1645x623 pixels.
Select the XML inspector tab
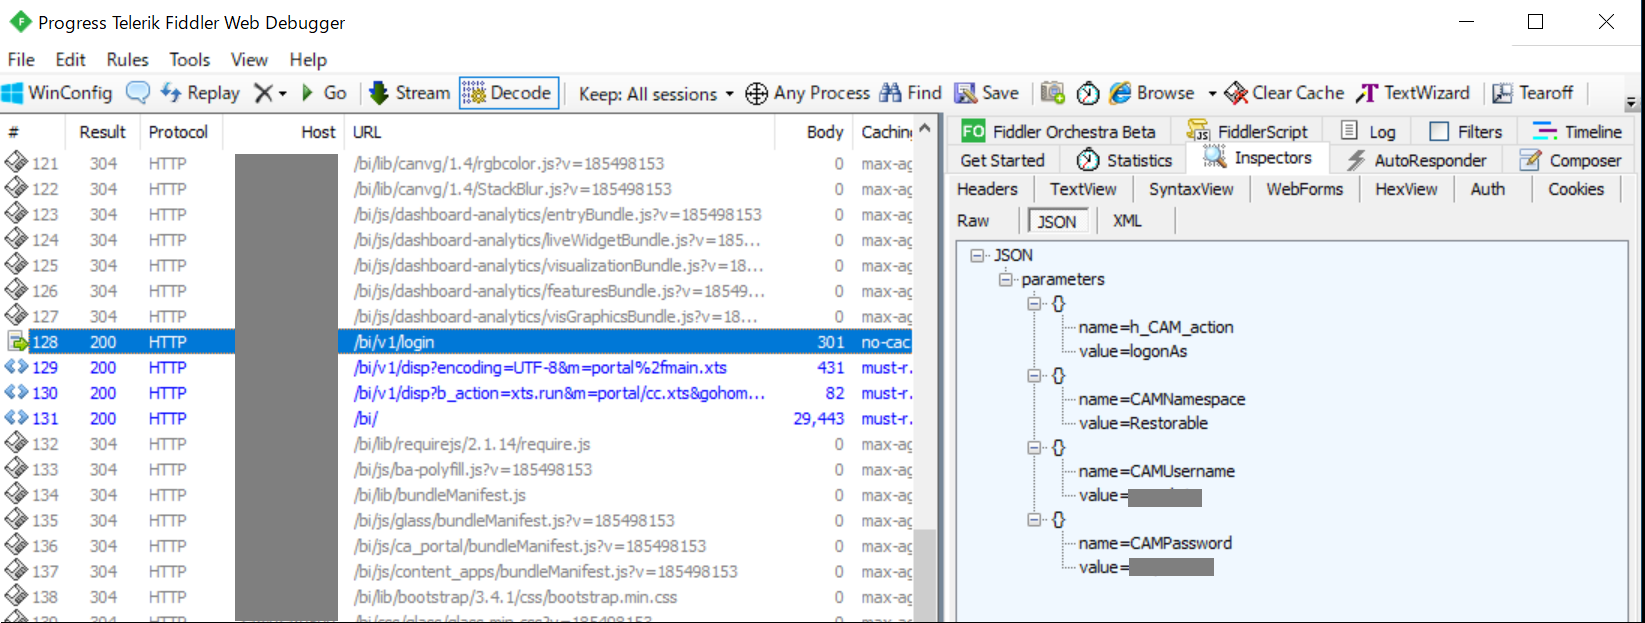click(1127, 221)
